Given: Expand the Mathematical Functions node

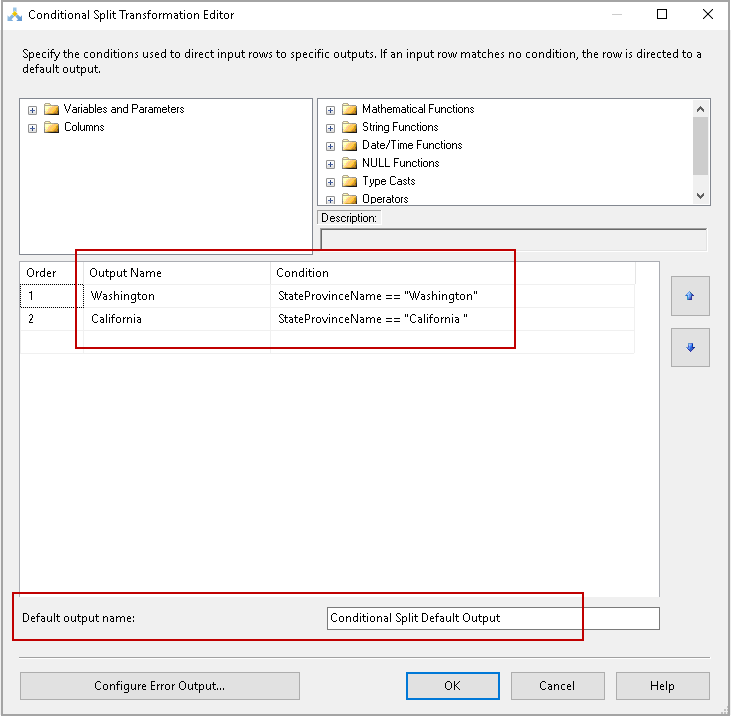Looking at the screenshot, I should (330, 110).
